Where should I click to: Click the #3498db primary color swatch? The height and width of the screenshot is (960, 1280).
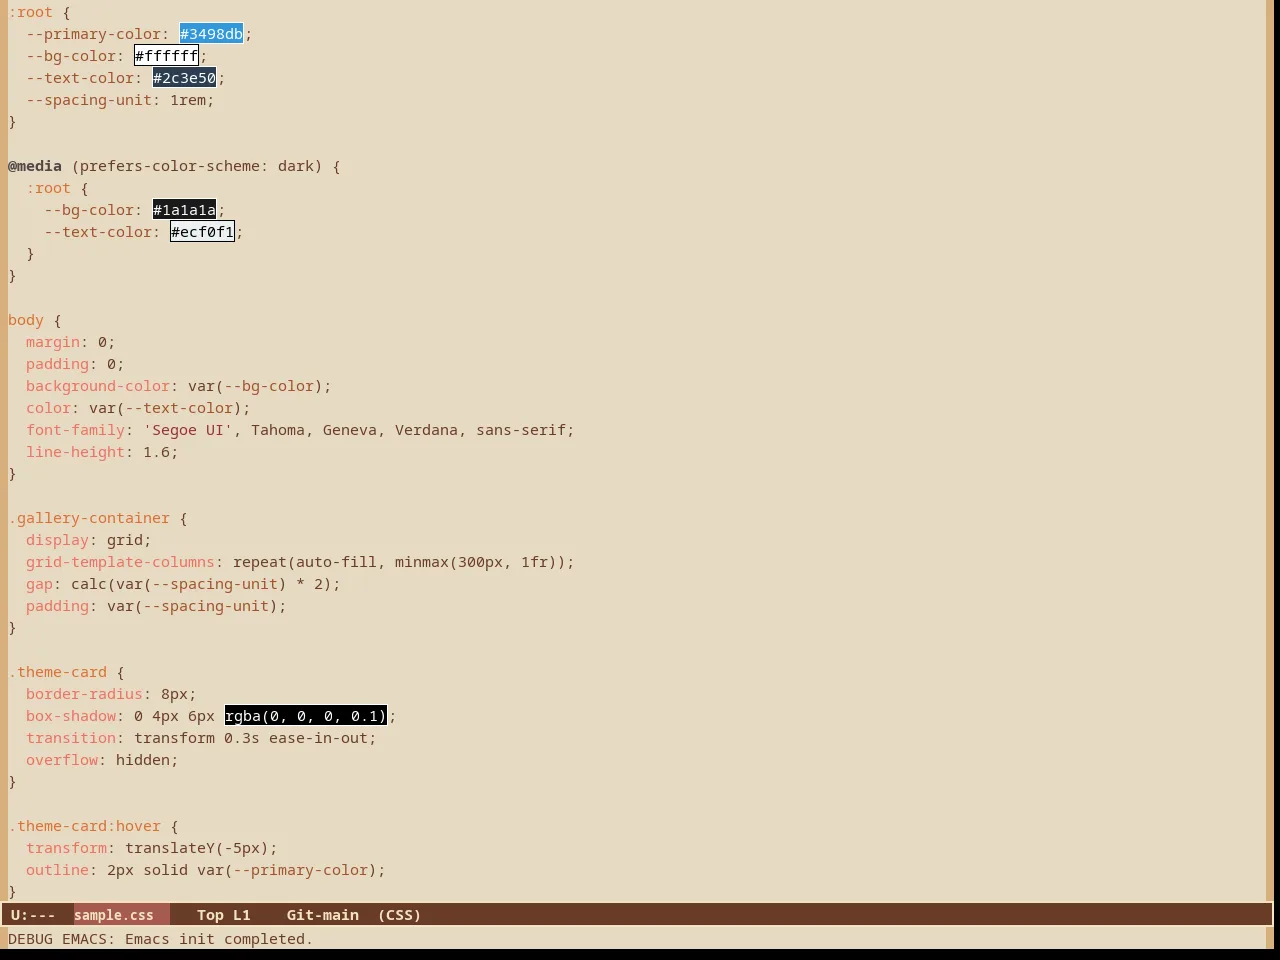point(211,34)
